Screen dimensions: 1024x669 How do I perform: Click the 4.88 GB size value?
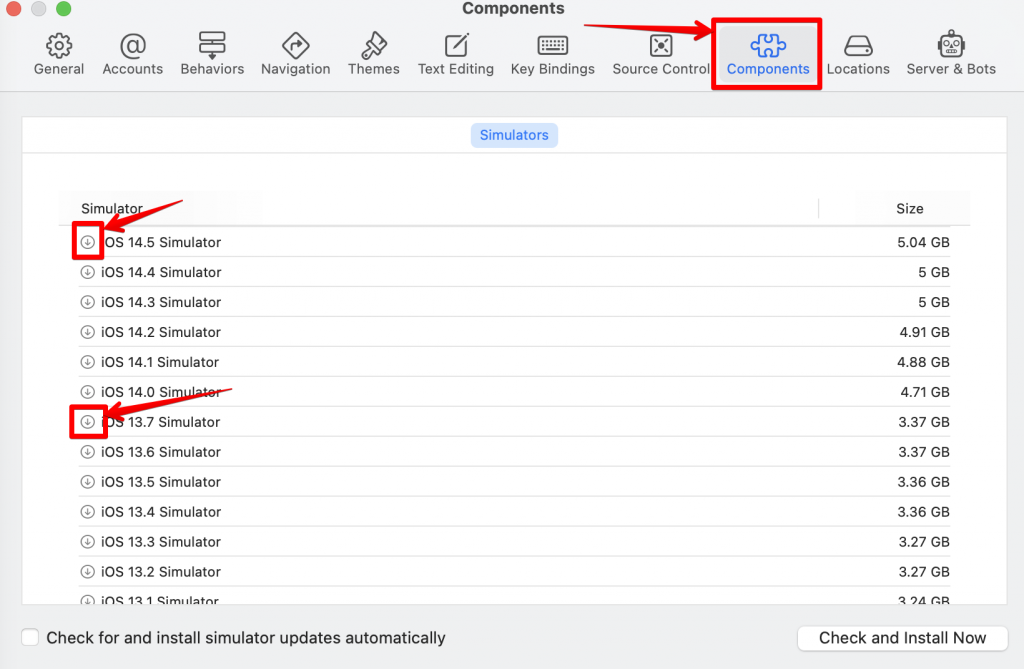(x=923, y=363)
